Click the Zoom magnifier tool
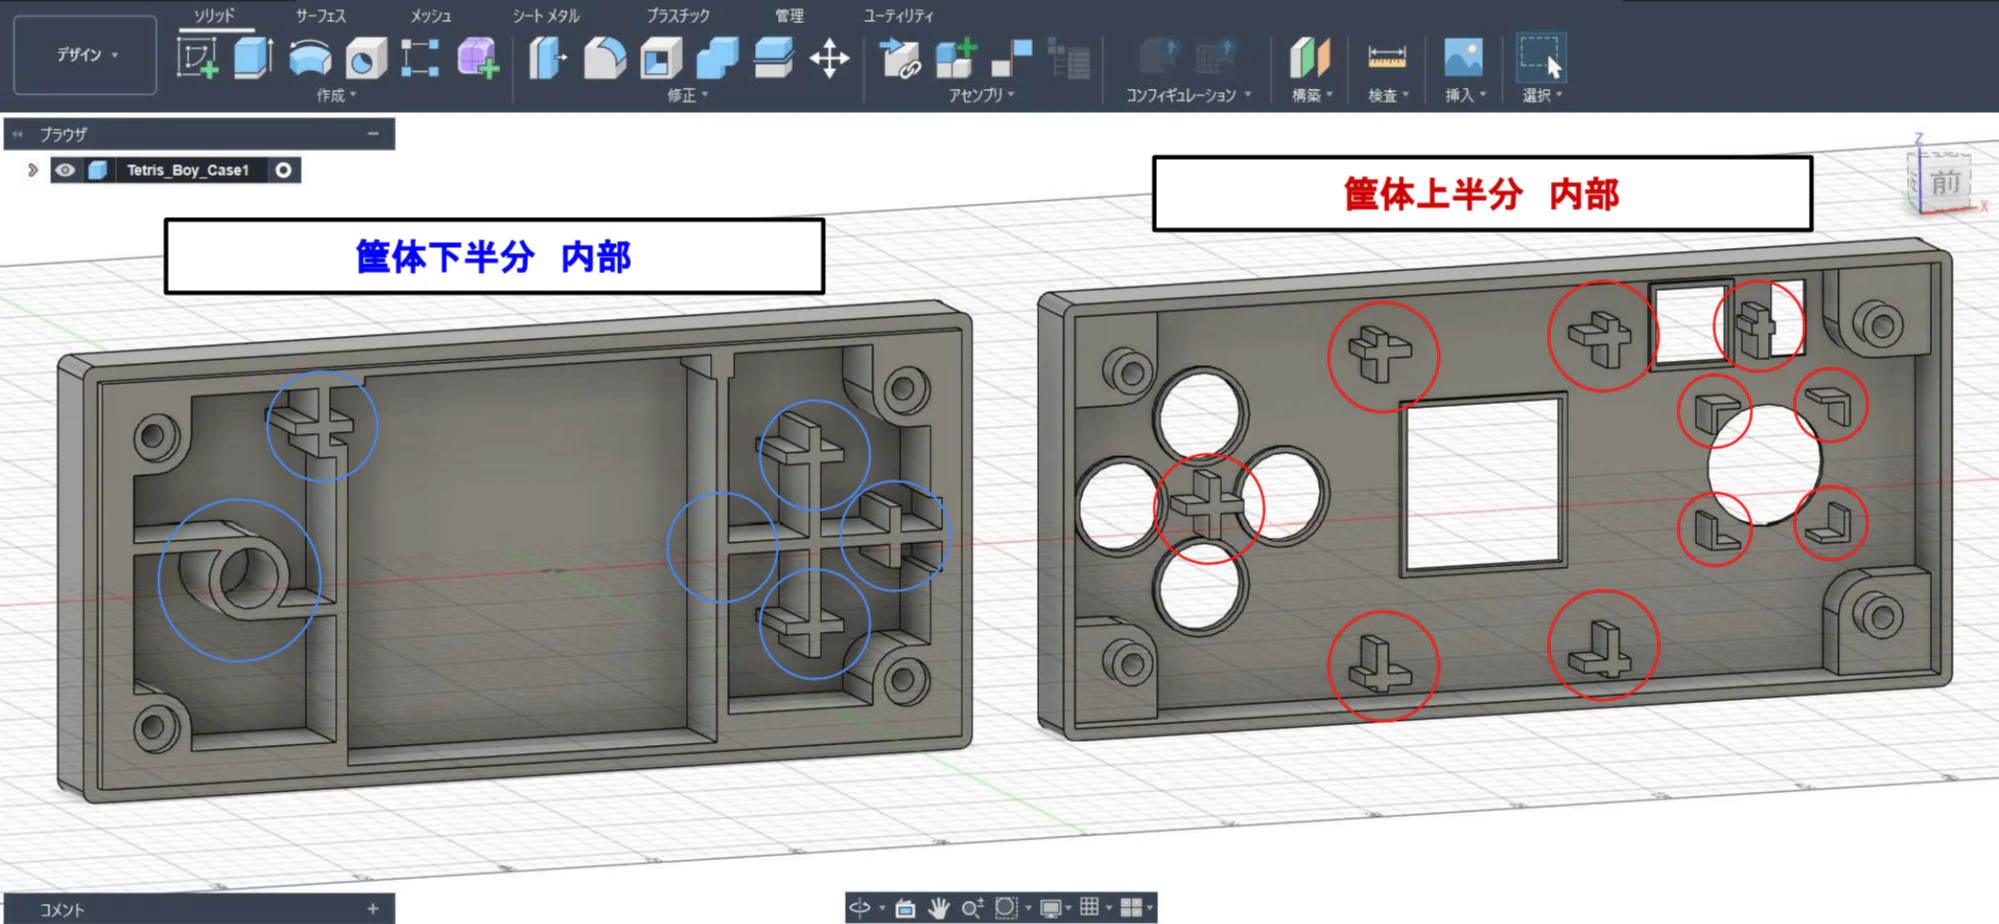This screenshot has width=1999, height=924. [x=971, y=907]
